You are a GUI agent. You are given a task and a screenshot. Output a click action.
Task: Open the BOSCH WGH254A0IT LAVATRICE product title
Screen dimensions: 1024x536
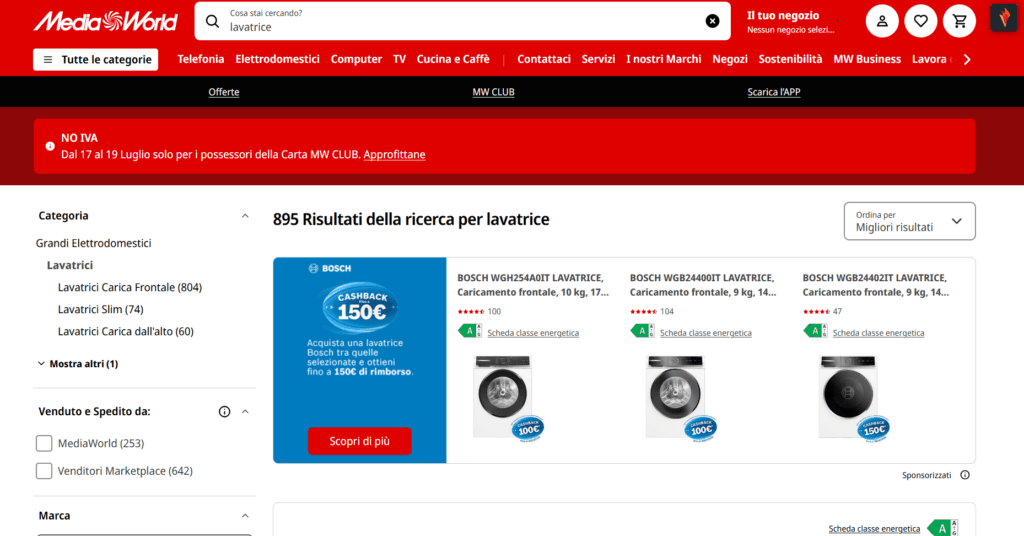pos(533,285)
